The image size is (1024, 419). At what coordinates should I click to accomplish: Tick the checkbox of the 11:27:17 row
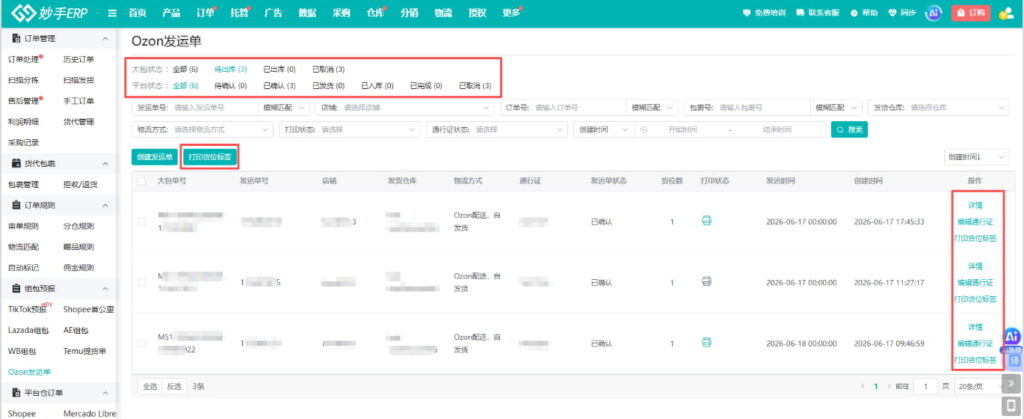click(x=142, y=283)
